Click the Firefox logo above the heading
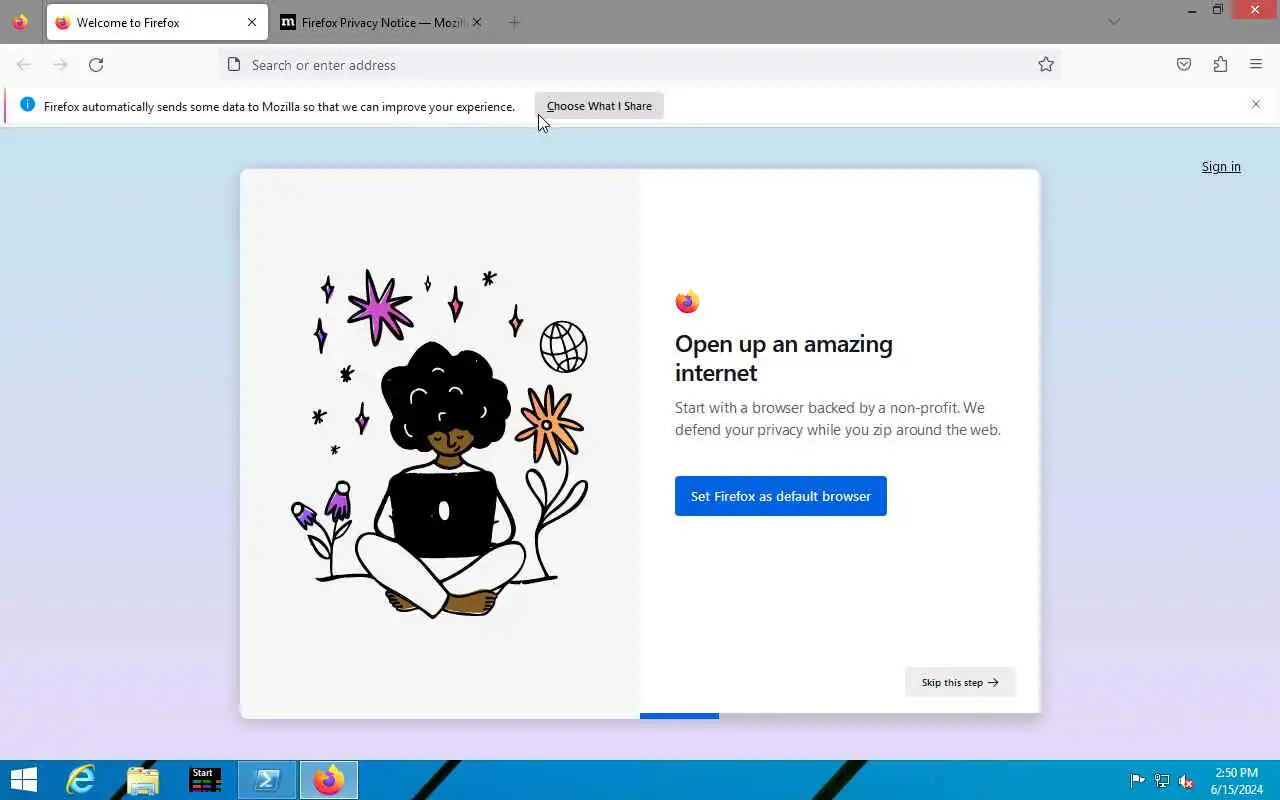The image size is (1280, 800). point(687,301)
